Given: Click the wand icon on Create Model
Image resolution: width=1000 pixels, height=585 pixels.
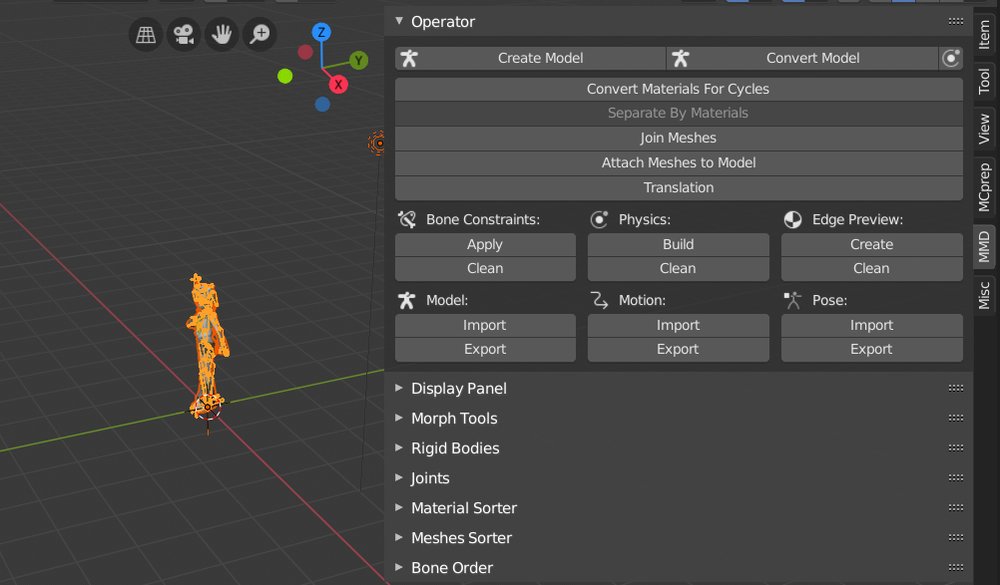Looking at the screenshot, I should (x=409, y=58).
